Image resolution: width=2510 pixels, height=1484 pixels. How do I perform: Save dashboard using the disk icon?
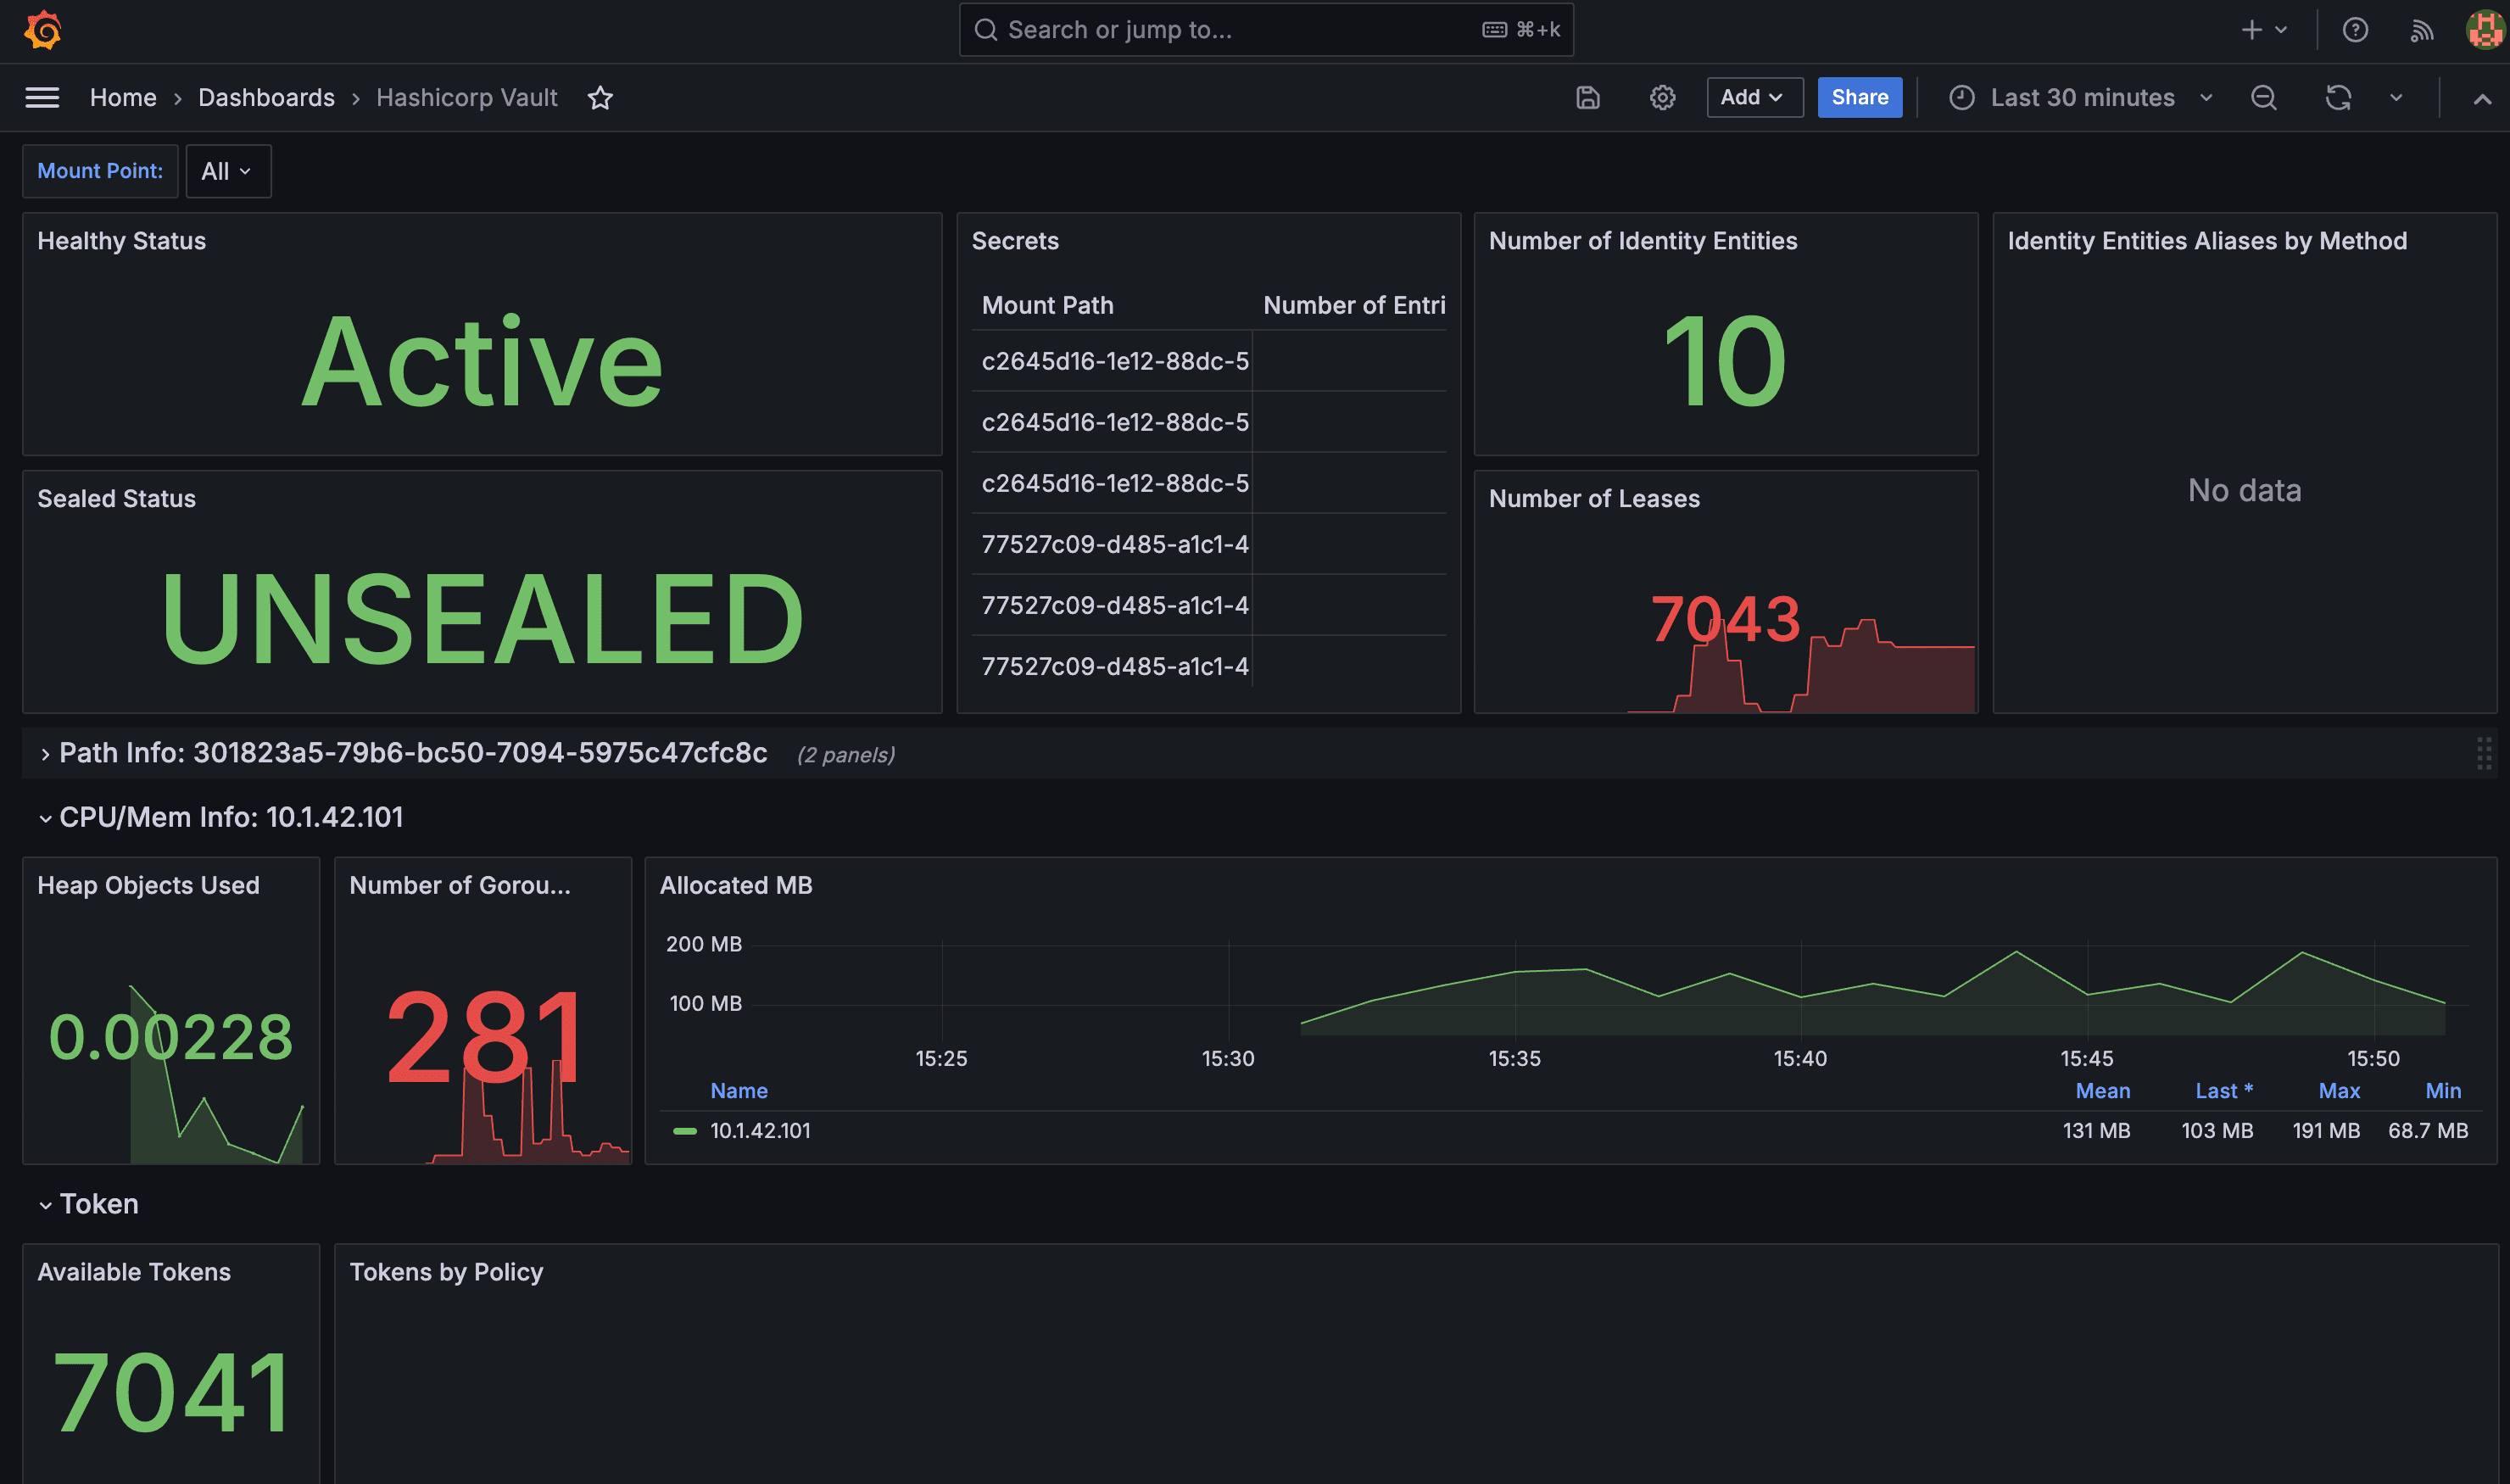(1588, 97)
